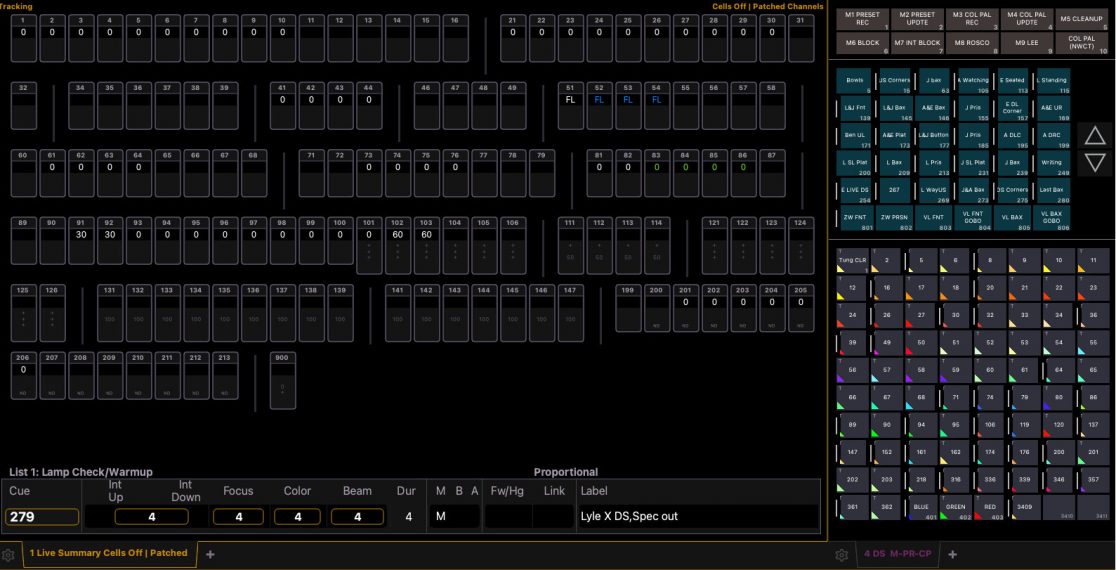Run the M1 PRESET REC macro
Viewport: 1116px width, 570px height.
(x=863, y=19)
